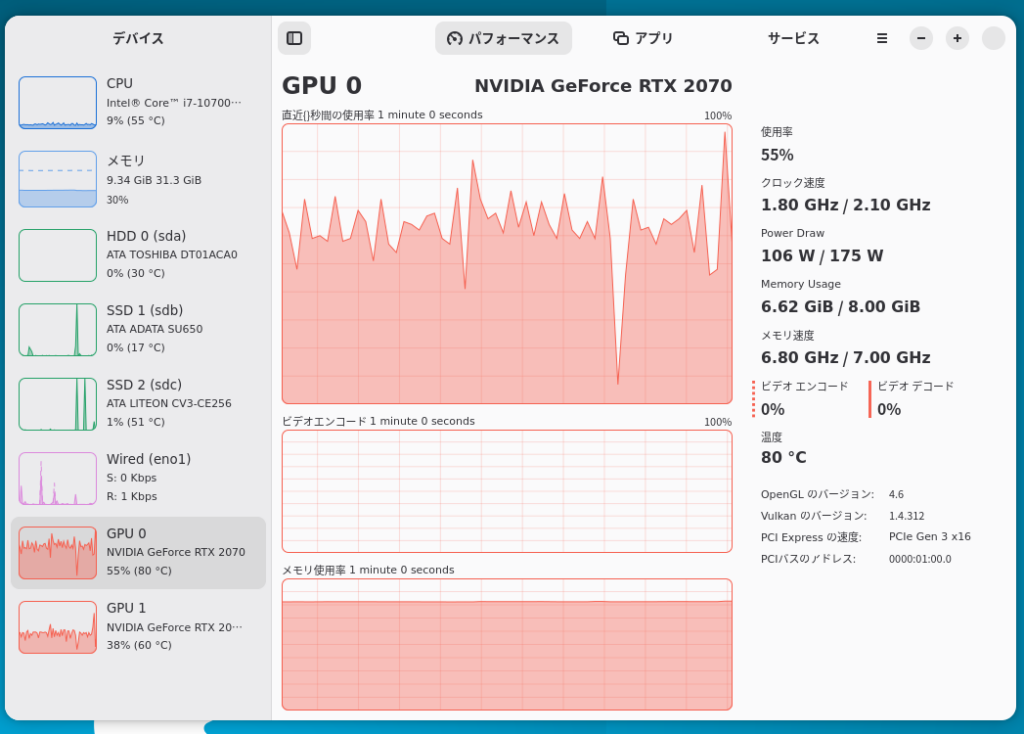
Task: Click the ビデオ エンコード dotted legend marker
Action: point(754,399)
